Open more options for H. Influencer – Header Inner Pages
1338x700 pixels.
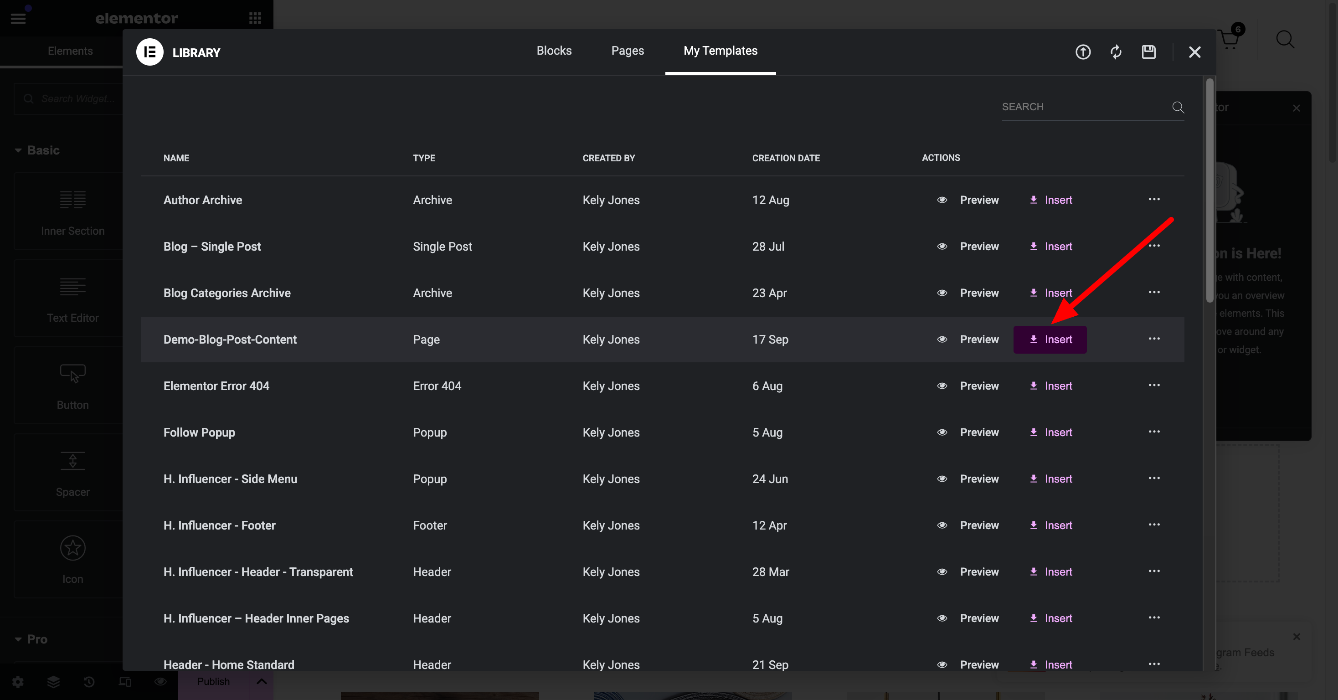pos(1154,618)
